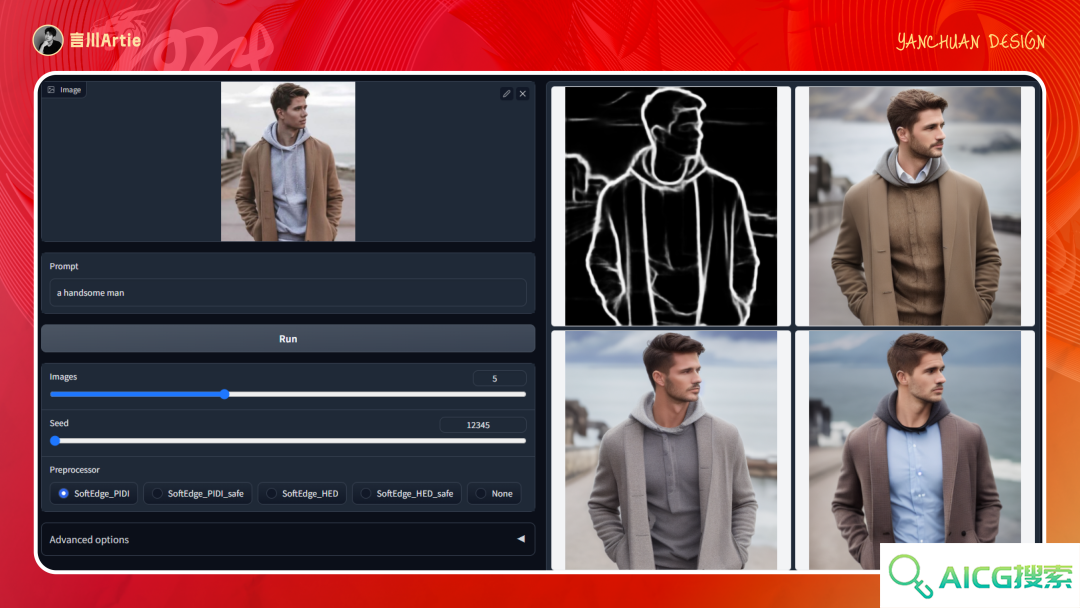This screenshot has height=608, width=1080.
Task: Open the grey coat generated image
Action: [x=671, y=450]
